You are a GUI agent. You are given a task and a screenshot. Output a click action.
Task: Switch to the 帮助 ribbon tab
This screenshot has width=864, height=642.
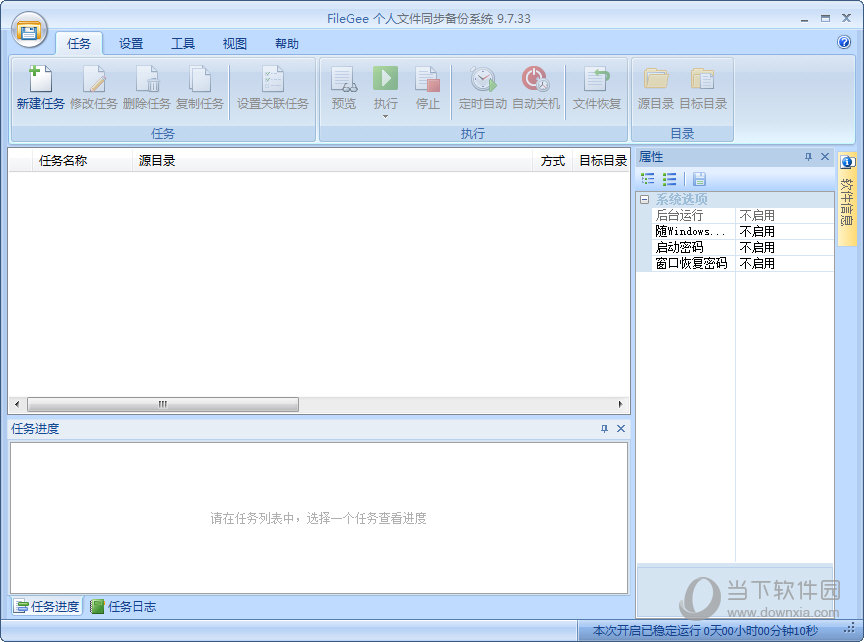click(287, 44)
